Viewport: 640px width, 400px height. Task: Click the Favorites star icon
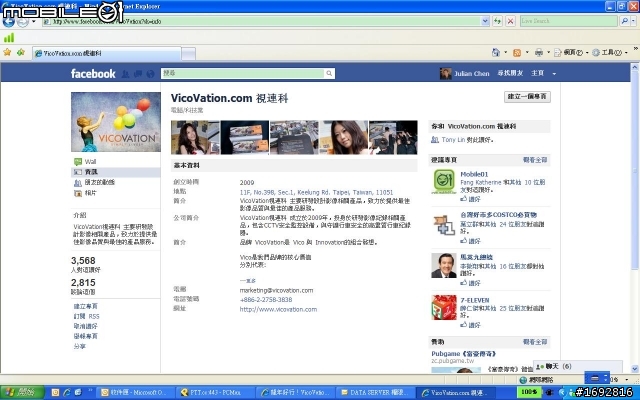(7, 52)
